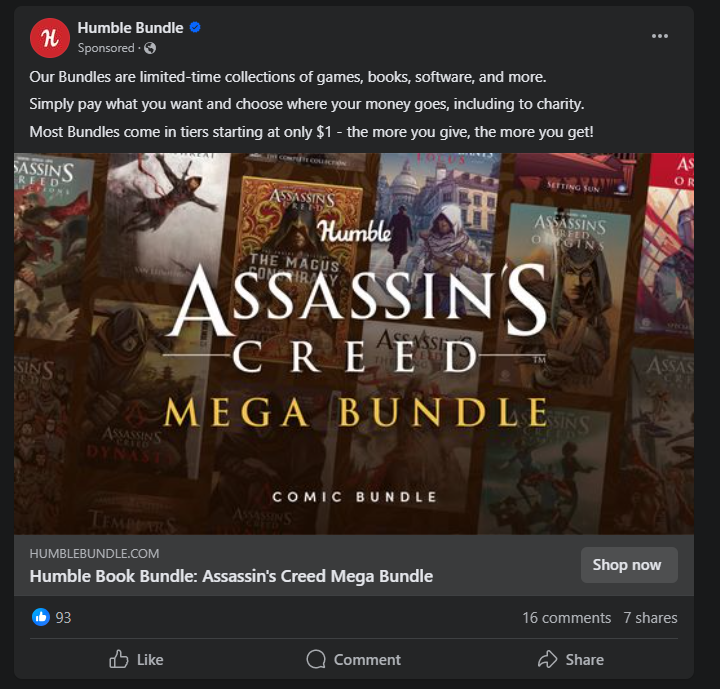Viewport: 720px width, 689px height.
Task: Open the Humble Bundle profile picture
Action: (x=50, y=38)
